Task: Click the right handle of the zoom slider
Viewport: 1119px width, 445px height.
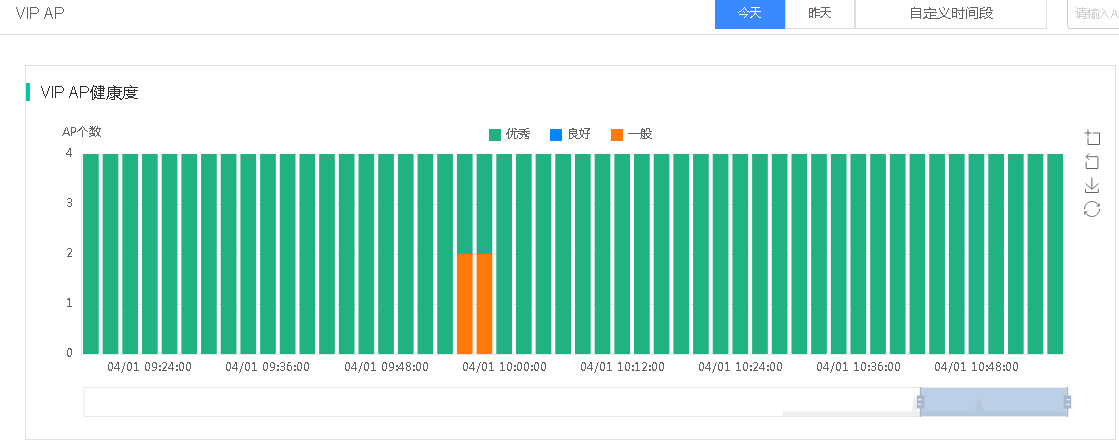Action: pyautogui.click(x=1068, y=402)
